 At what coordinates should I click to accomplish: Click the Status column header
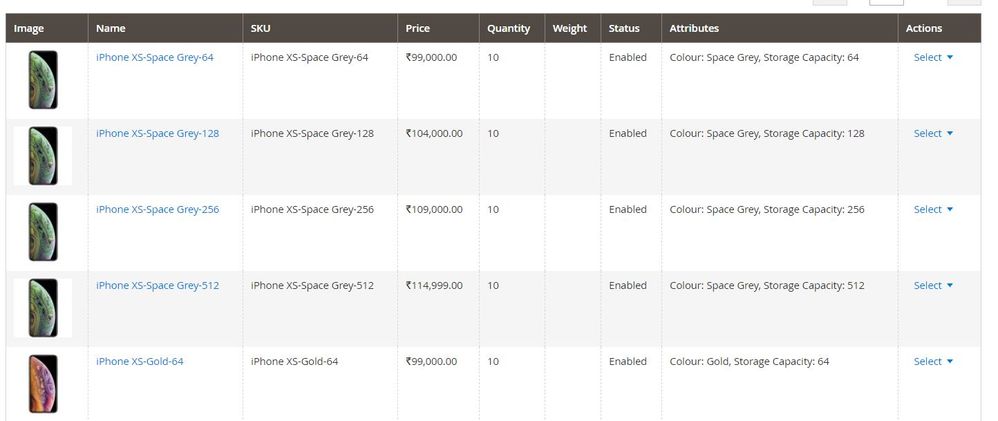pyautogui.click(x=624, y=28)
